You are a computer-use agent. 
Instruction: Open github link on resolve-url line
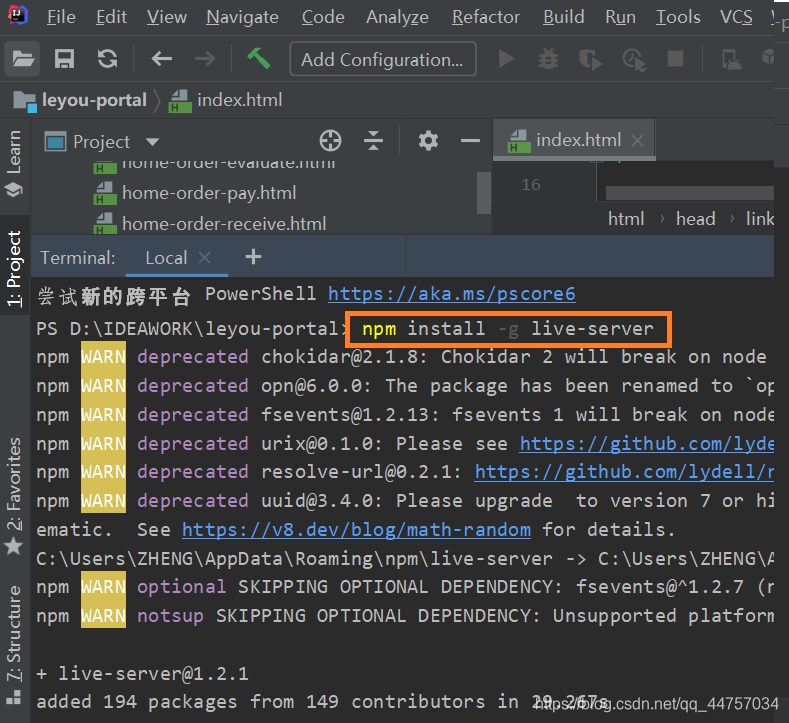point(624,472)
